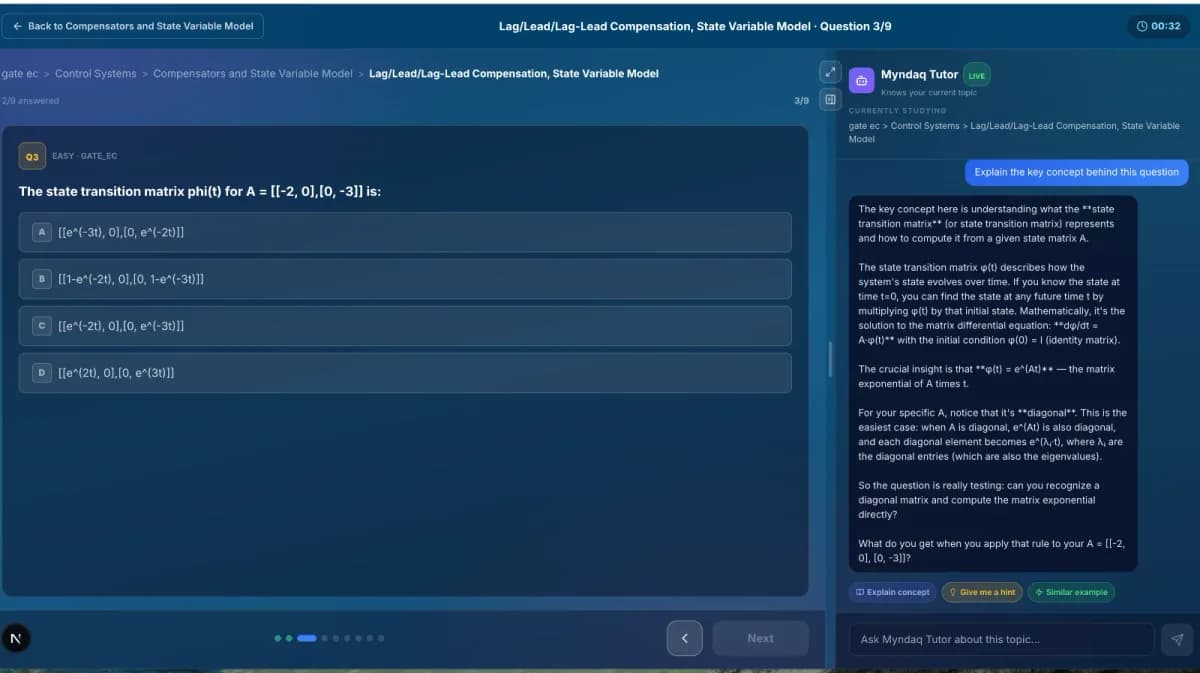The width and height of the screenshot is (1200, 673).
Task: Click the expand tutor panel arrows icon
Action: pos(829,72)
